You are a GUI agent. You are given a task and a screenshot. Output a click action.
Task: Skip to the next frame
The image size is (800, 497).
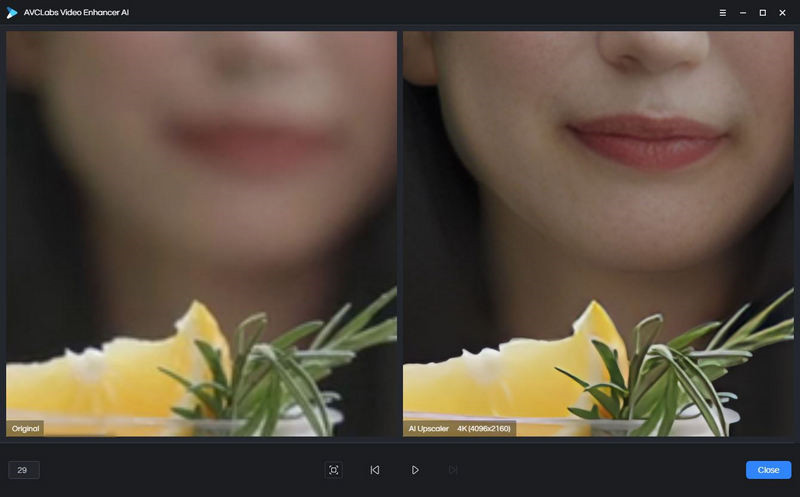(453, 469)
